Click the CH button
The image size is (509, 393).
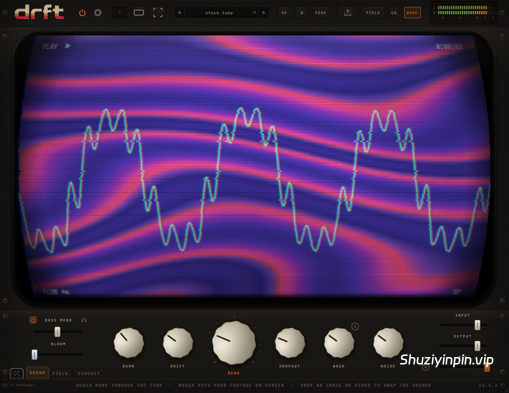coord(394,13)
